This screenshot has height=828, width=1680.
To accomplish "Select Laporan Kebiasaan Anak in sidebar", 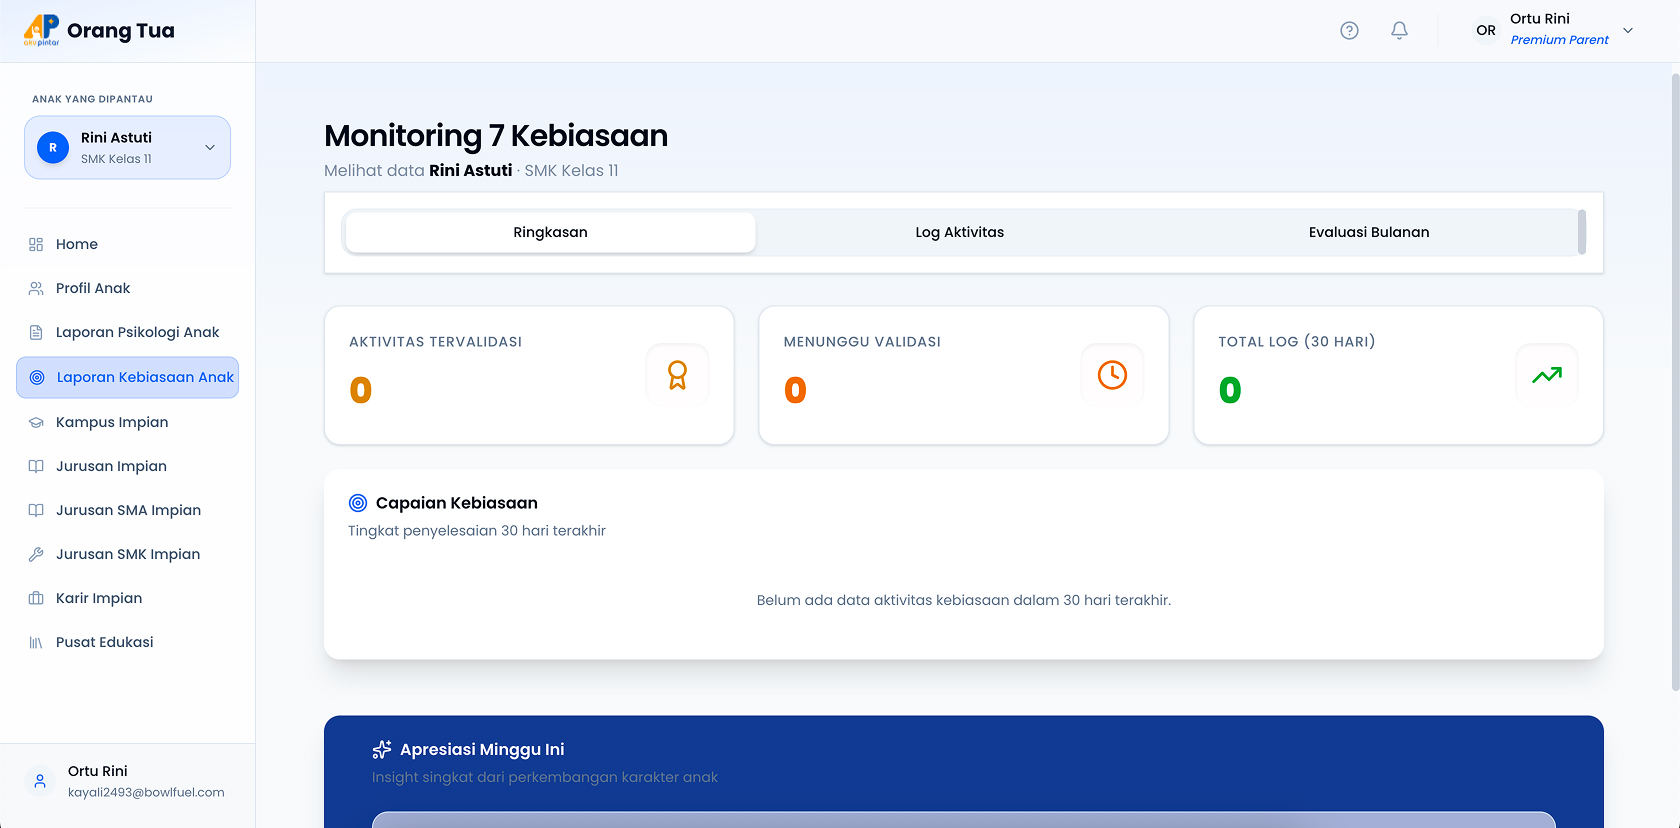I will click(128, 378).
